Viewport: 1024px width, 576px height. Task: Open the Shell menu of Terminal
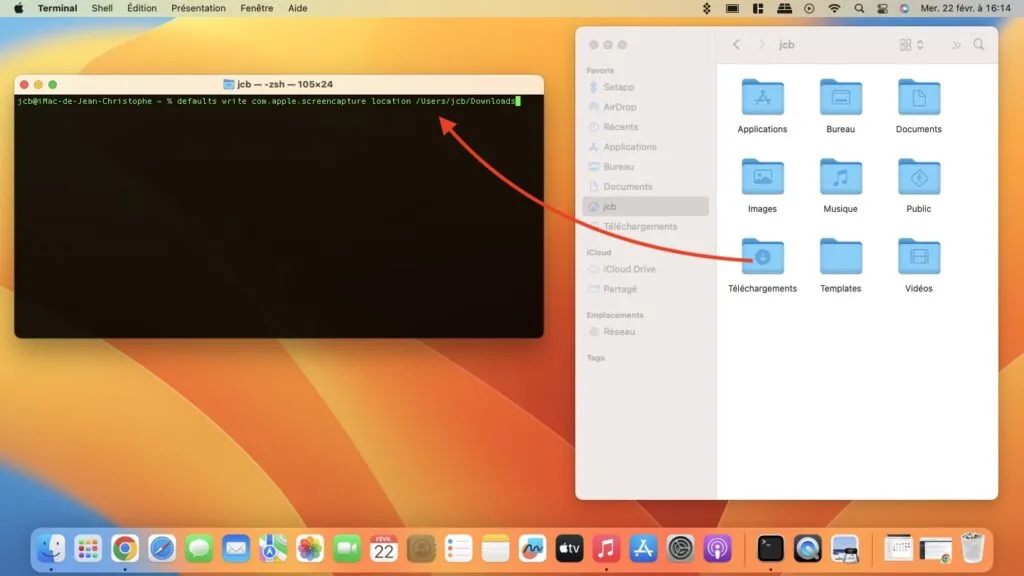(x=101, y=8)
